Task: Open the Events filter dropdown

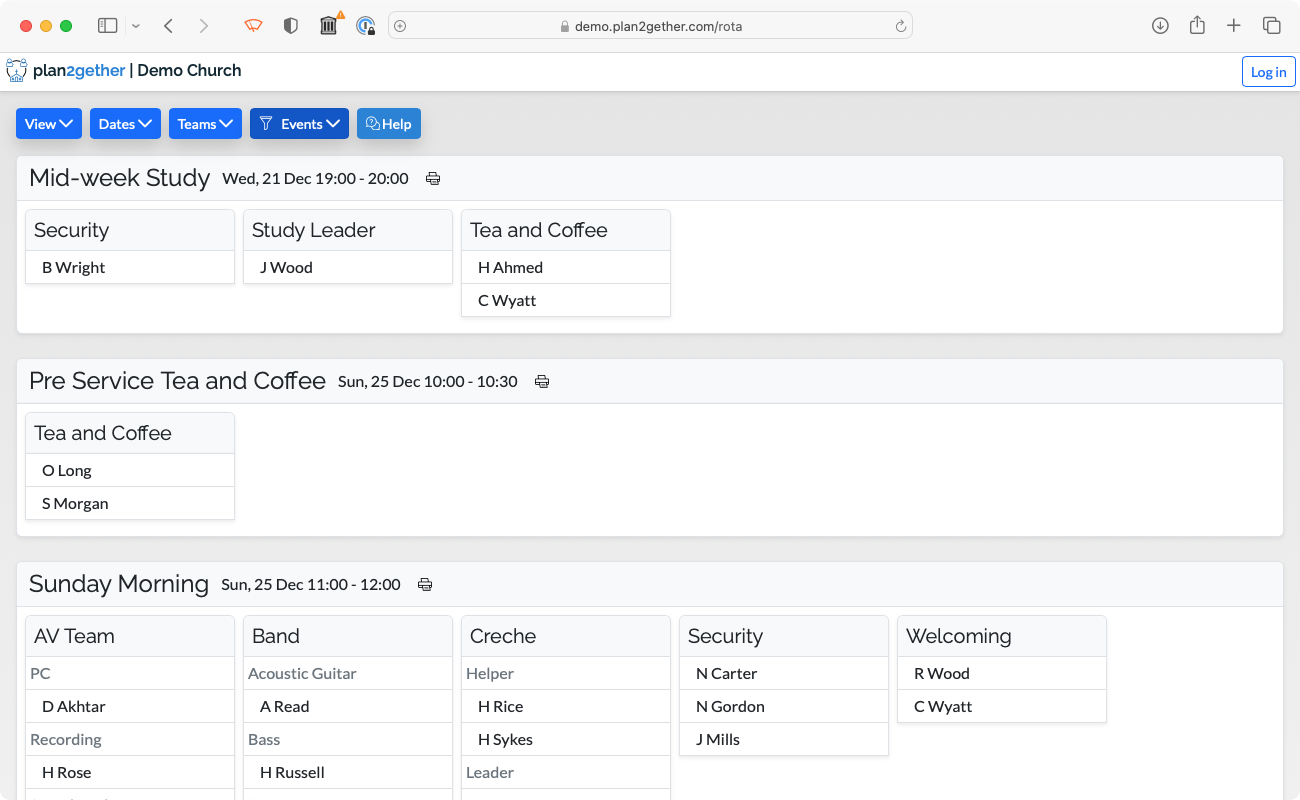Action: (299, 124)
